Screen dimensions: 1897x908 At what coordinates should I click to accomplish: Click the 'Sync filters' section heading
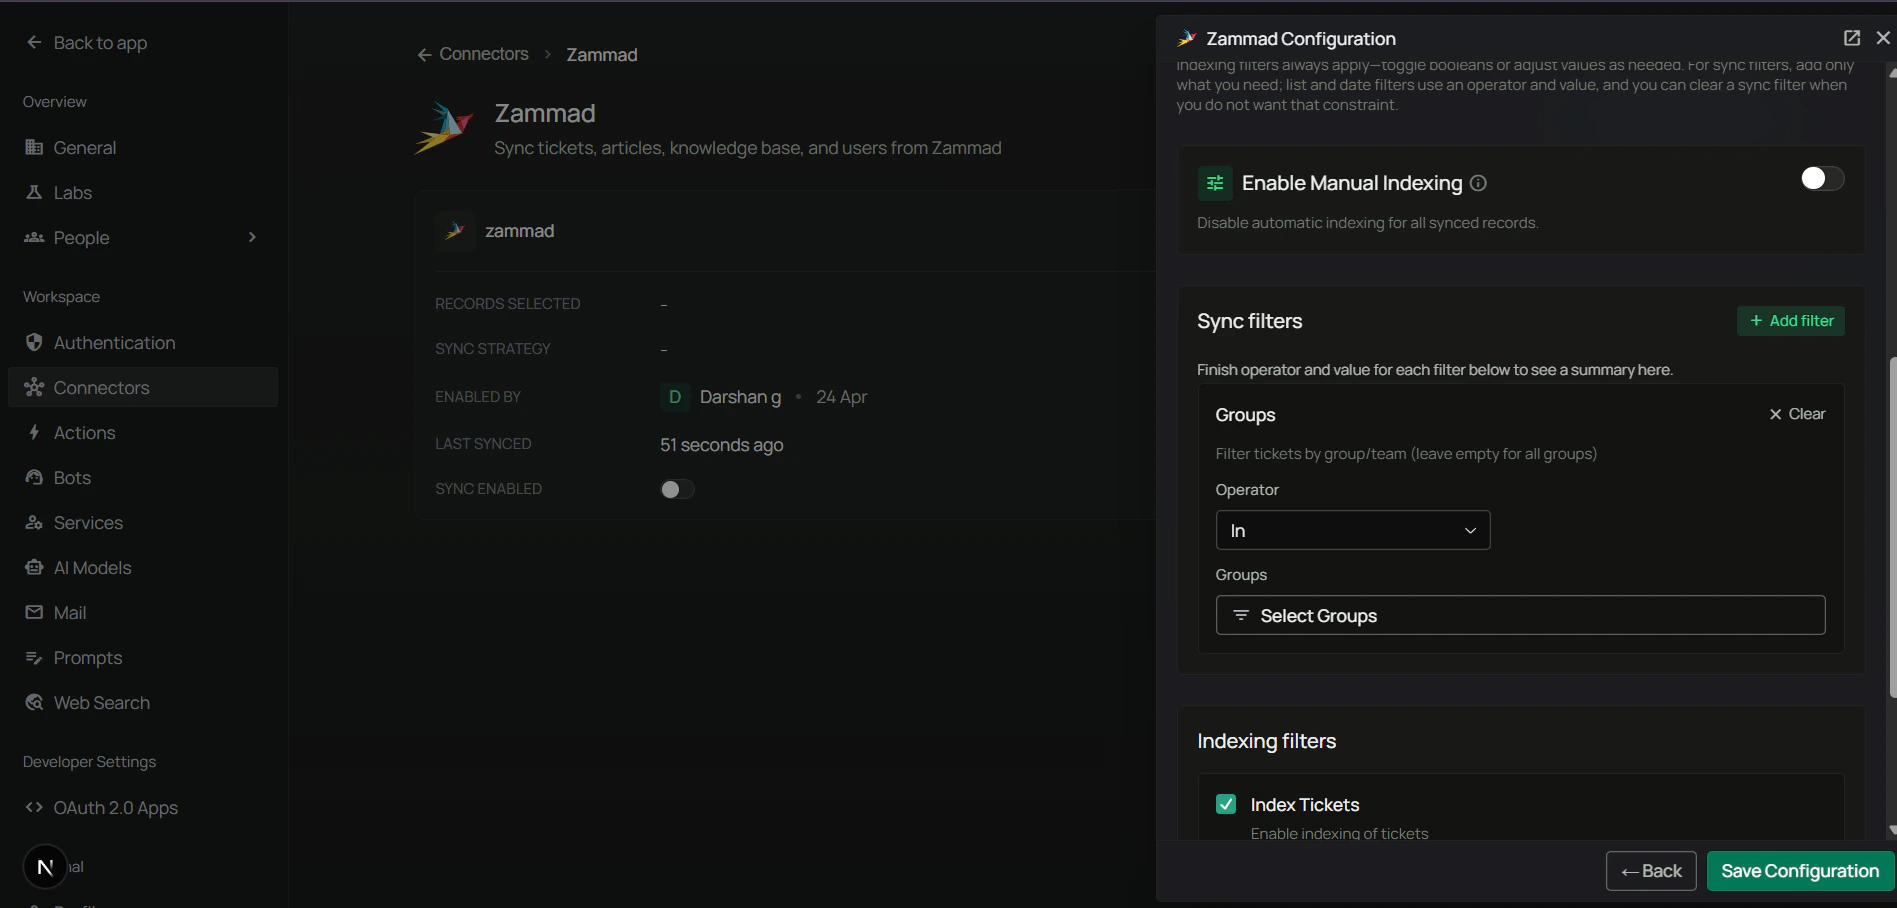[x=1250, y=321]
